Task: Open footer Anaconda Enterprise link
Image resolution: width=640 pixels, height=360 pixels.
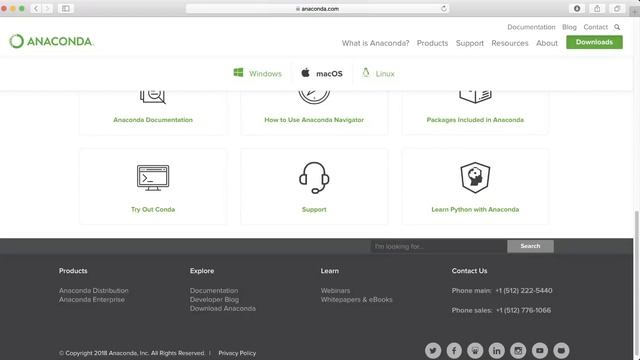Action: click(92, 300)
